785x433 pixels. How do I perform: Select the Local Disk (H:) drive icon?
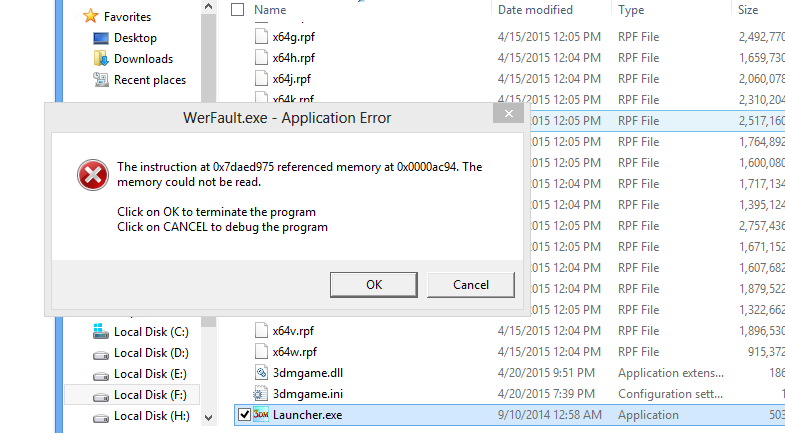point(101,417)
